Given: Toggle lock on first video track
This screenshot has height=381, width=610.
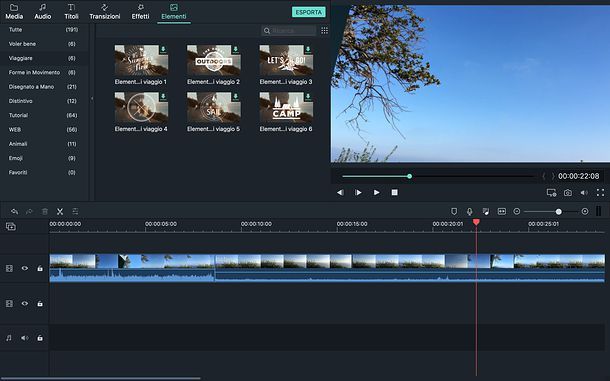Looking at the screenshot, I should 40,268.
